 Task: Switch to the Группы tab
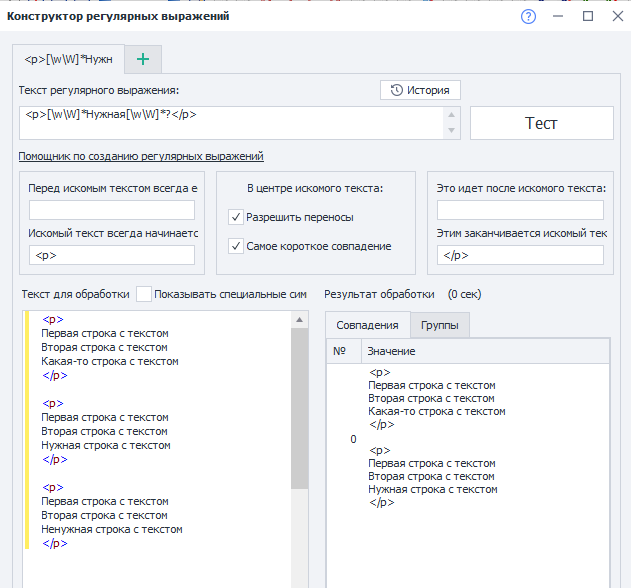(x=439, y=325)
